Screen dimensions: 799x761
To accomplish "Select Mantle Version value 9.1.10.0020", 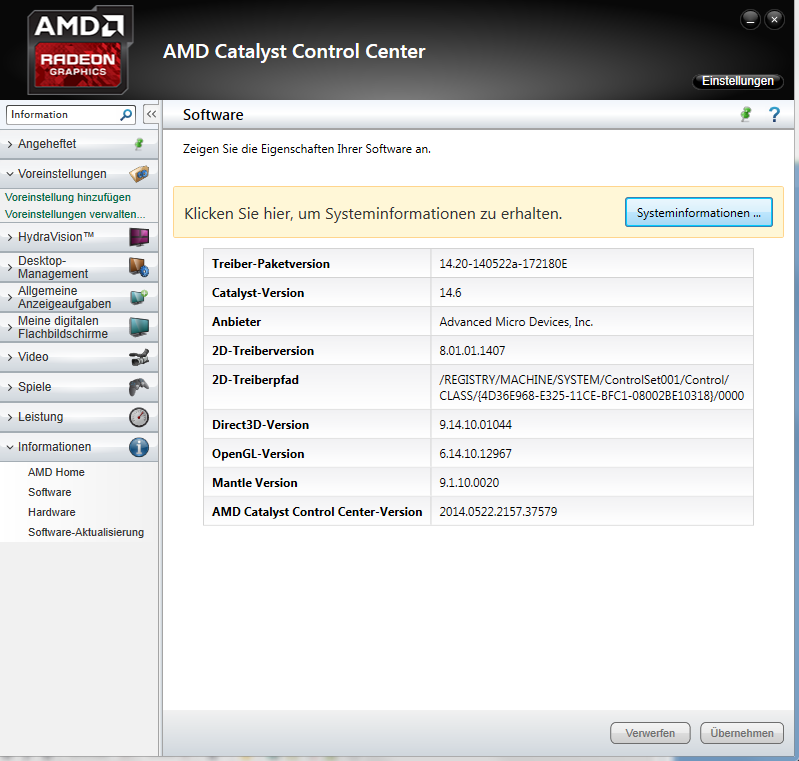I will [469, 483].
